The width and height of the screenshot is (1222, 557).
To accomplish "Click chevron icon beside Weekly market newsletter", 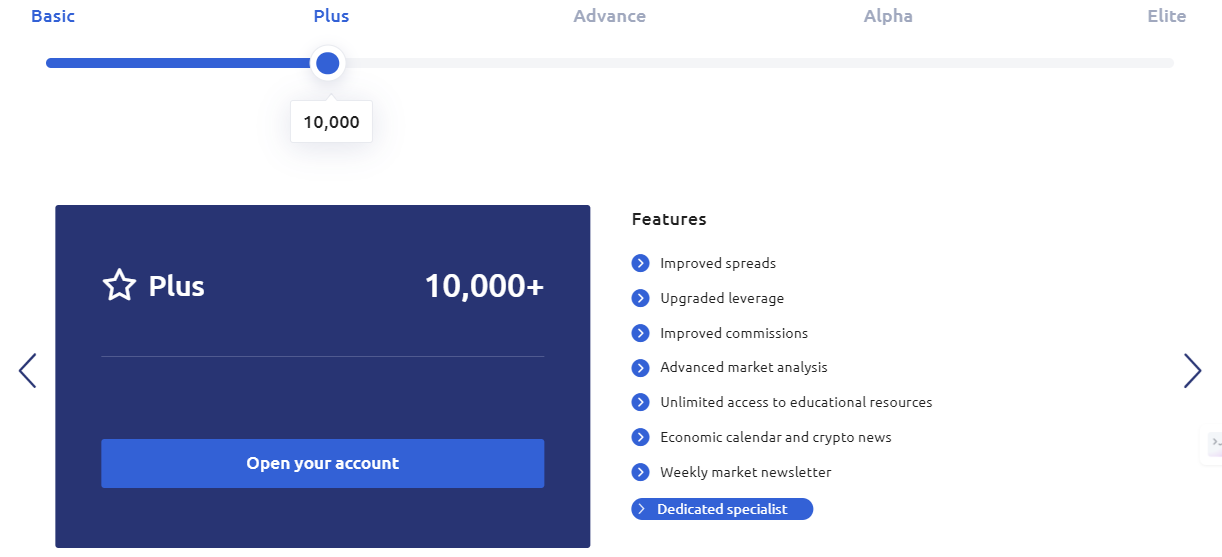I will point(641,472).
